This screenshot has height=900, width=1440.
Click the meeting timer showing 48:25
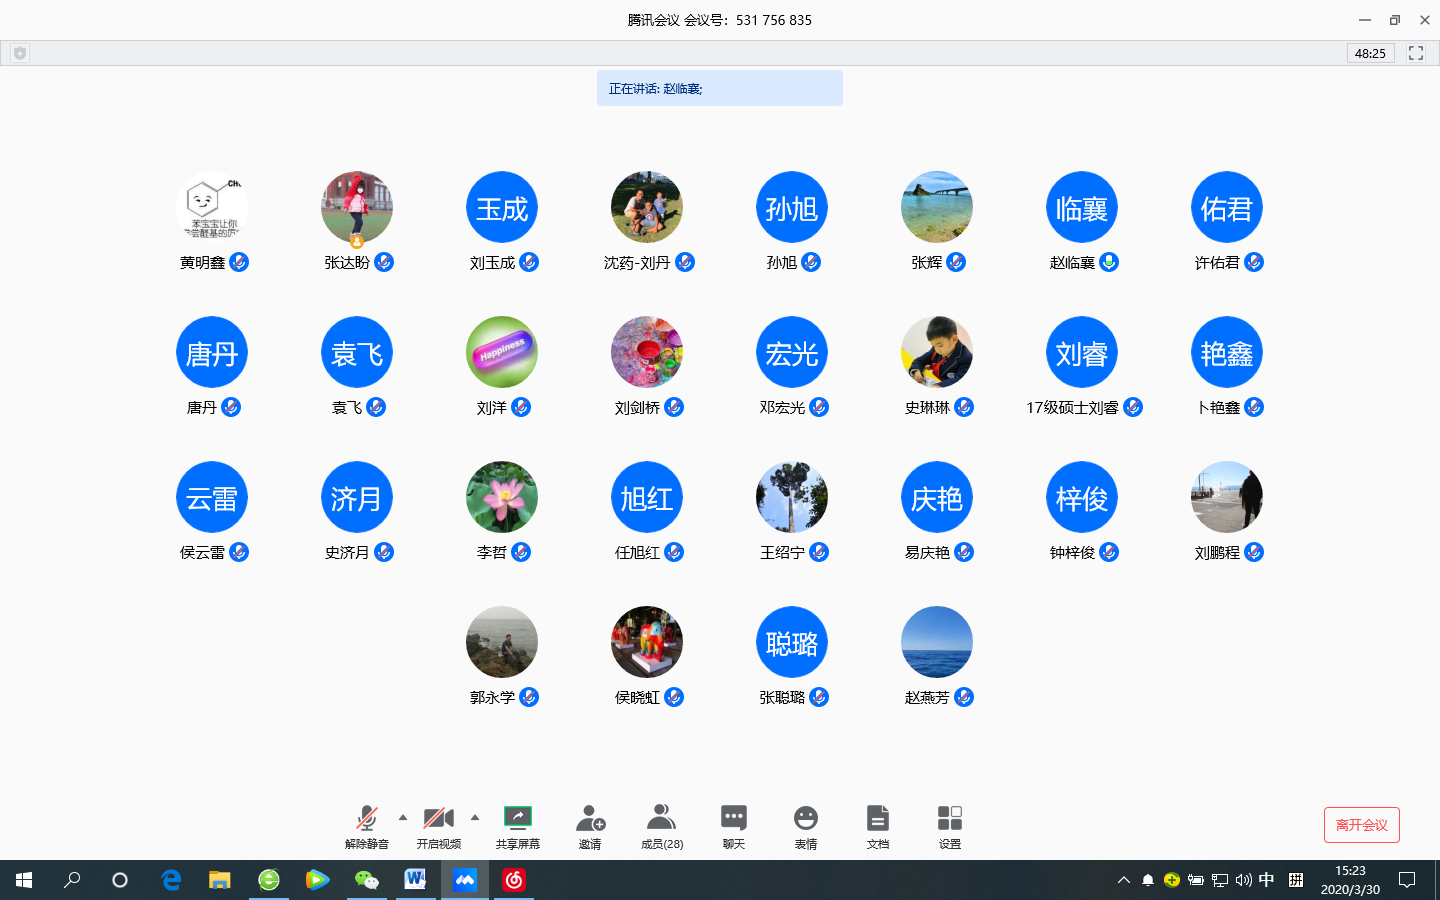point(1370,53)
